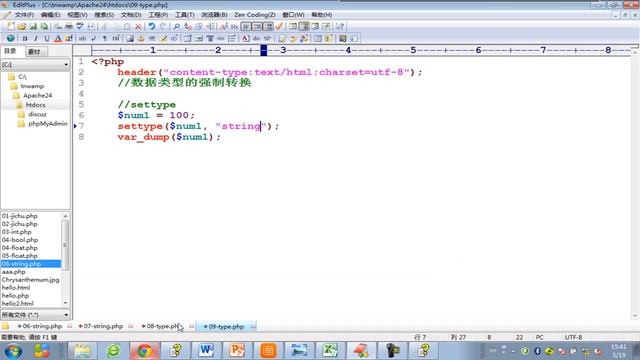Image resolution: width=640 pixels, height=360 pixels.
Task: Click the boxed A character icon
Action: 245,38
